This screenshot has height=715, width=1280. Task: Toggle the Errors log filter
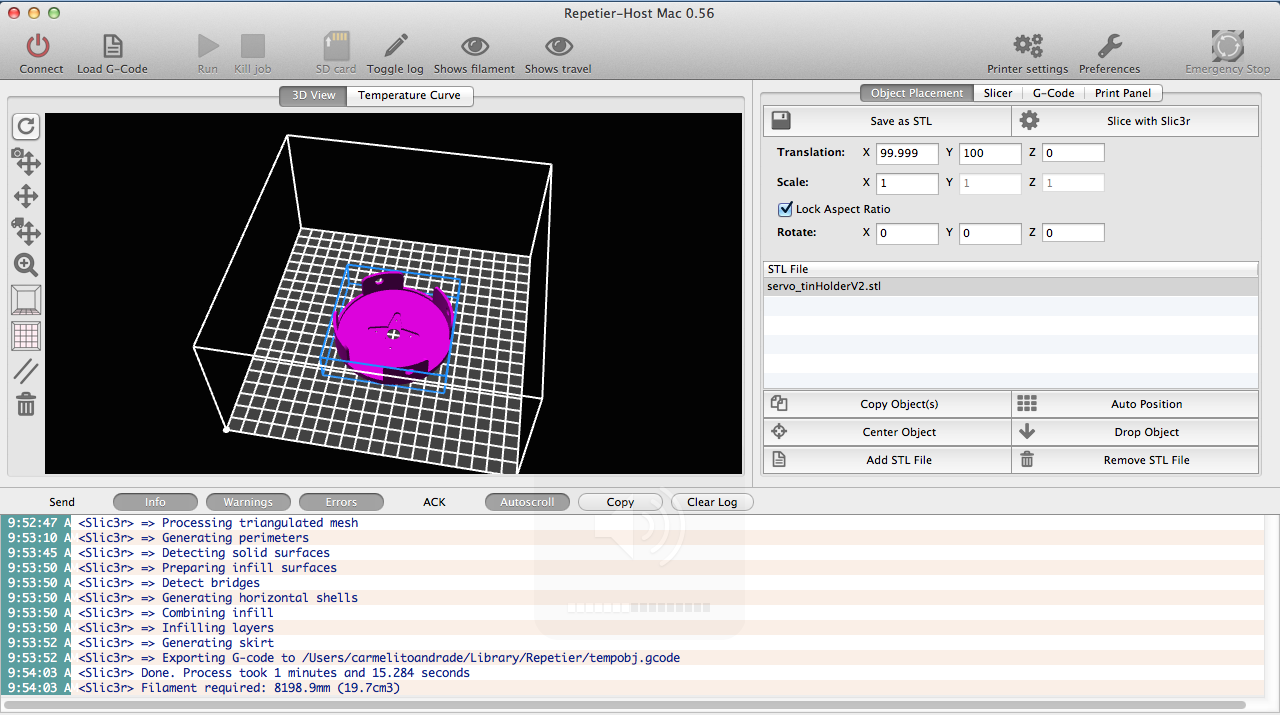point(341,502)
